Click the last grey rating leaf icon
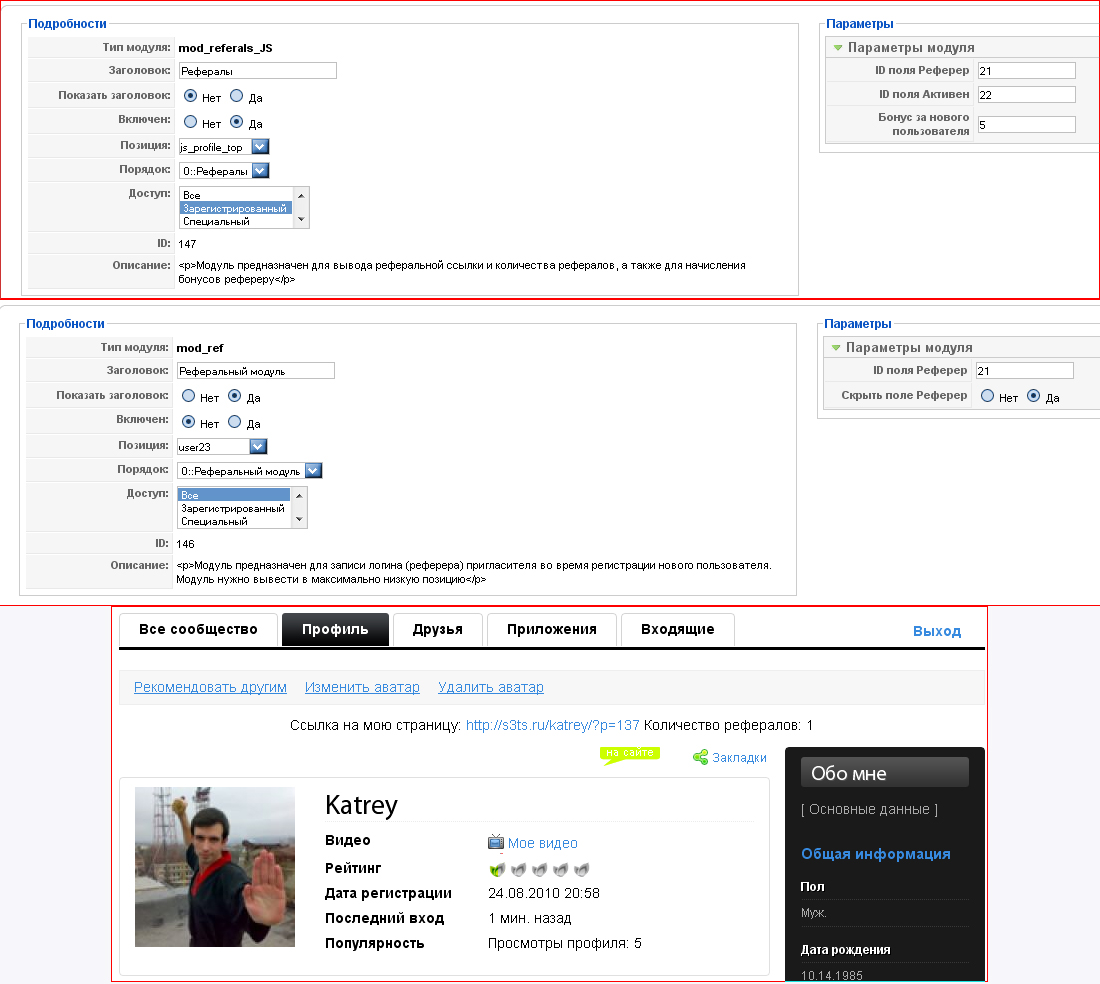The width and height of the screenshot is (1100, 984). click(582, 870)
